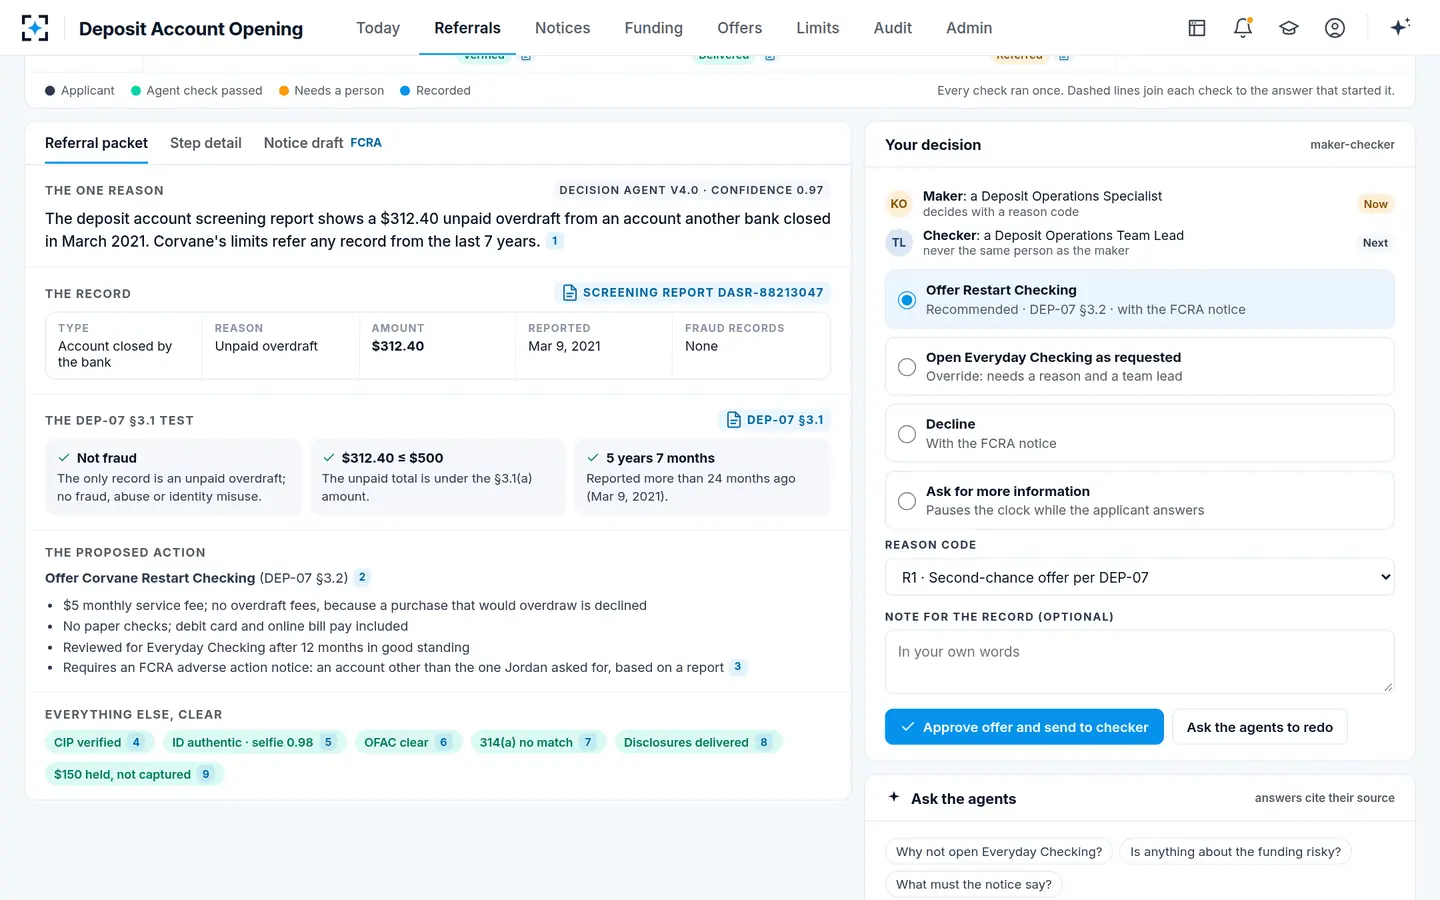Click citation 8 on Disclosures delivered

[x=764, y=742]
